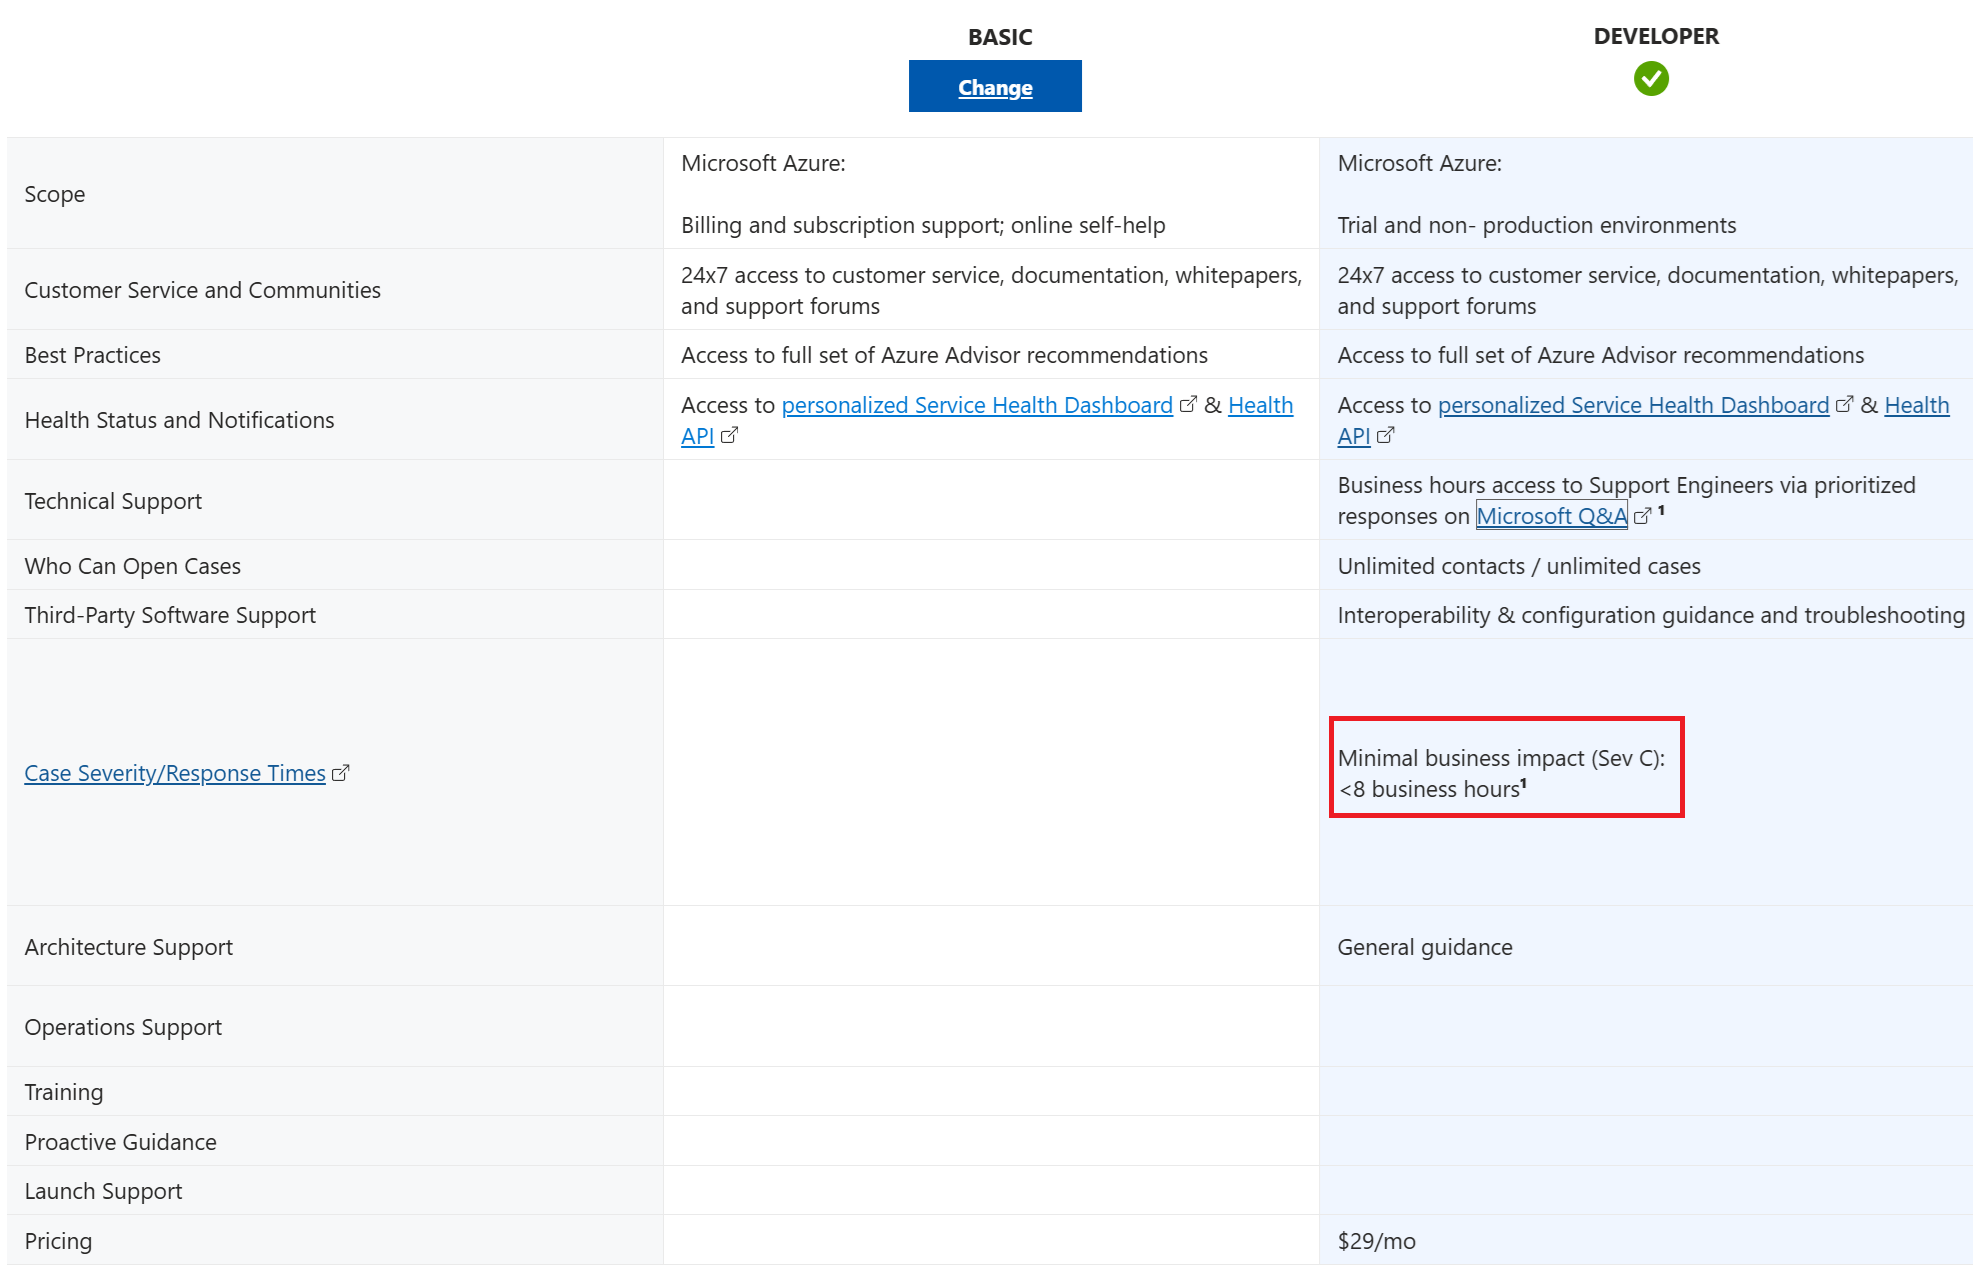Click external-link icon after Basic column API
The width and height of the screenshot is (1973, 1271).
(729, 435)
